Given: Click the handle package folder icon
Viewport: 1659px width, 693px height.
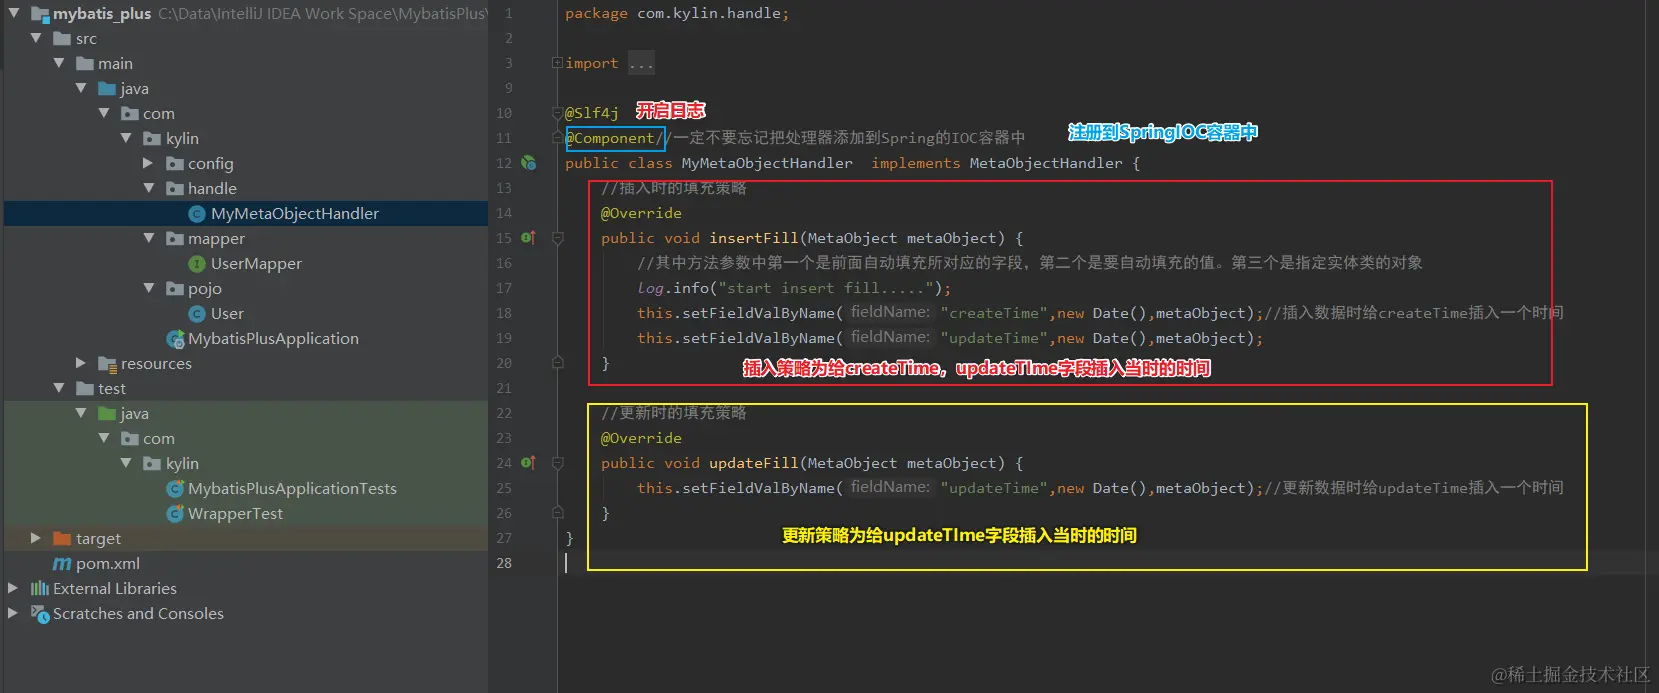Looking at the screenshot, I should pyautogui.click(x=175, y=188).
